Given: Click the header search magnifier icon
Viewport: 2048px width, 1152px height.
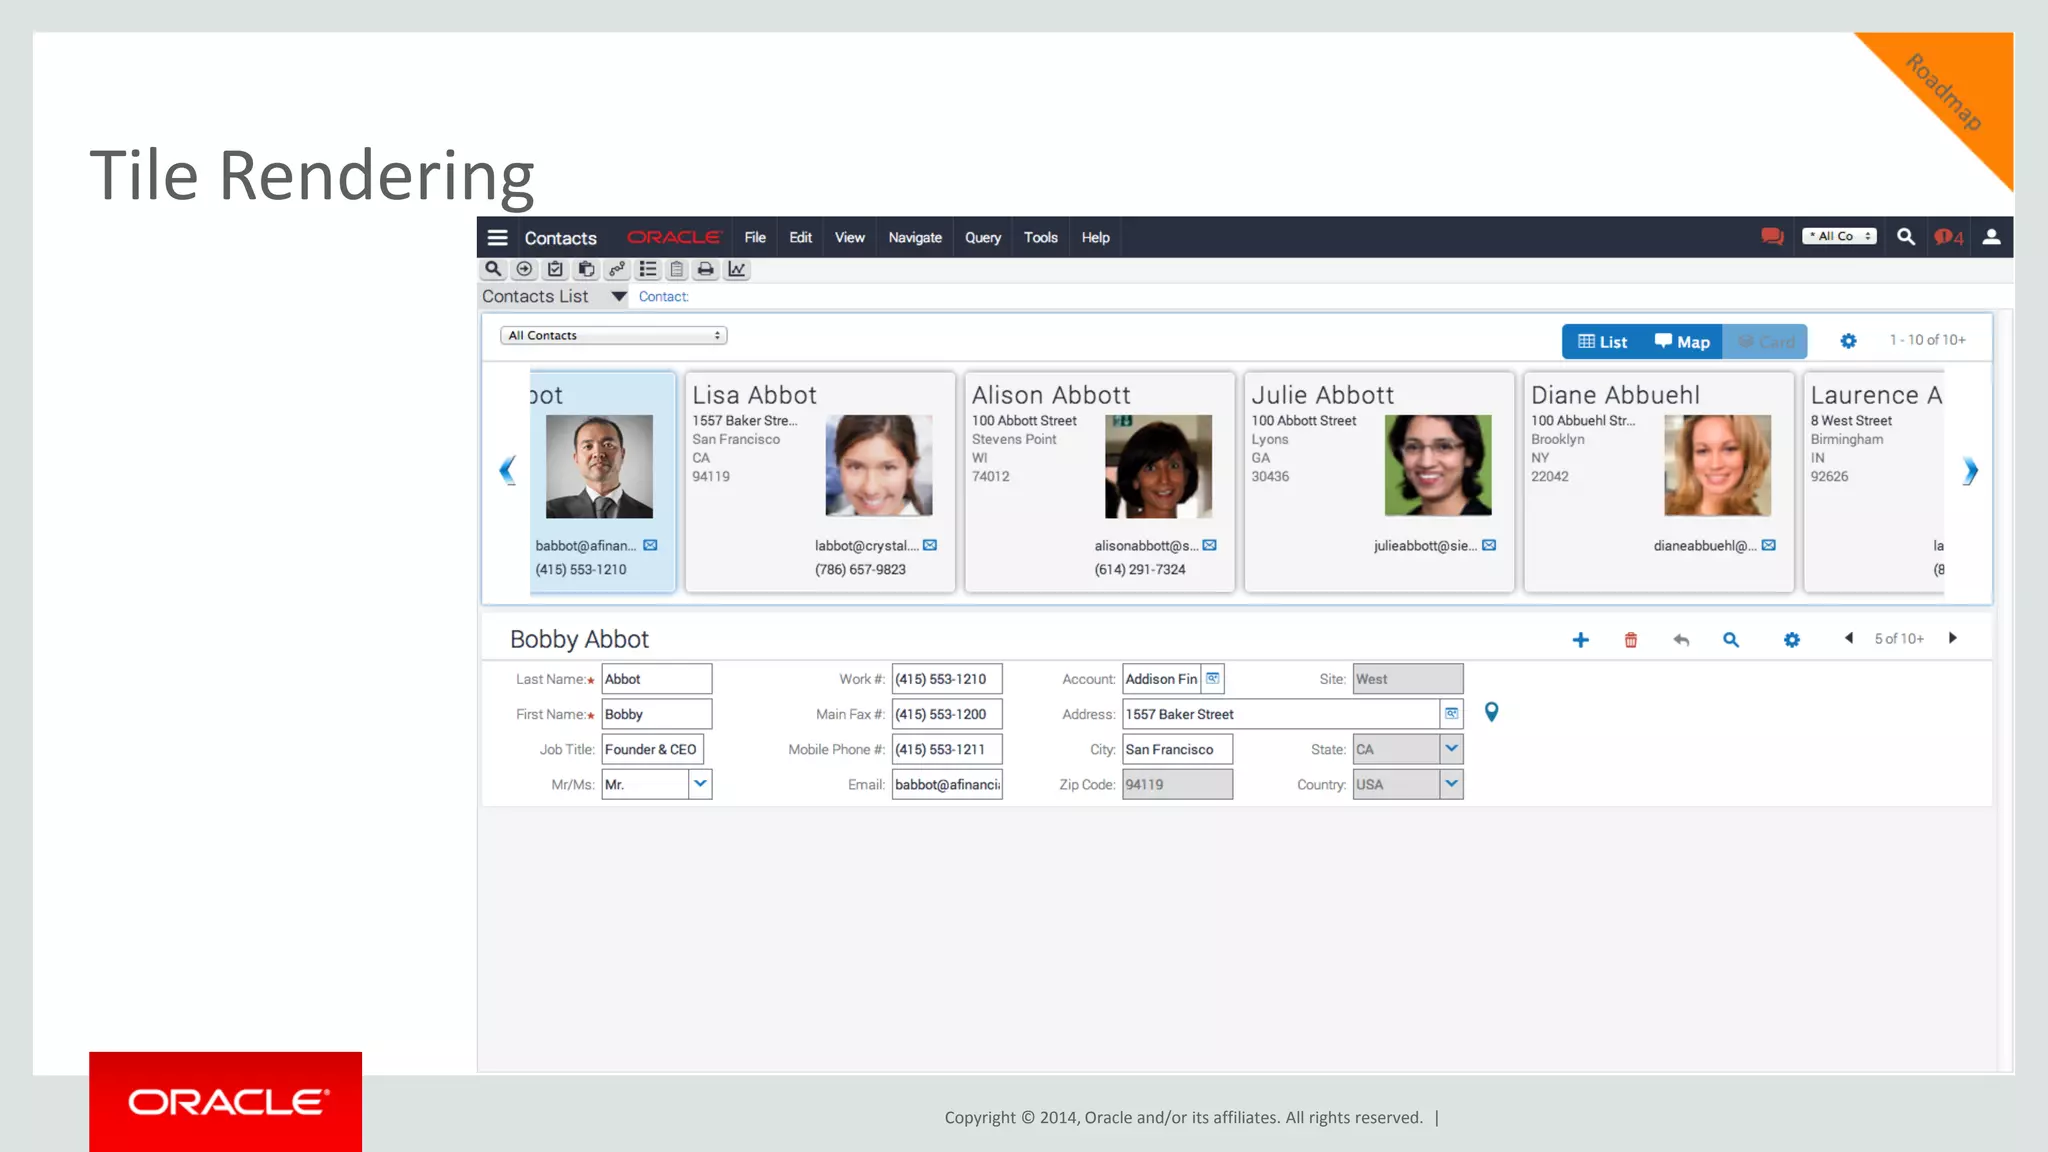Looking at the screenshot, I should coord(1906,237).
